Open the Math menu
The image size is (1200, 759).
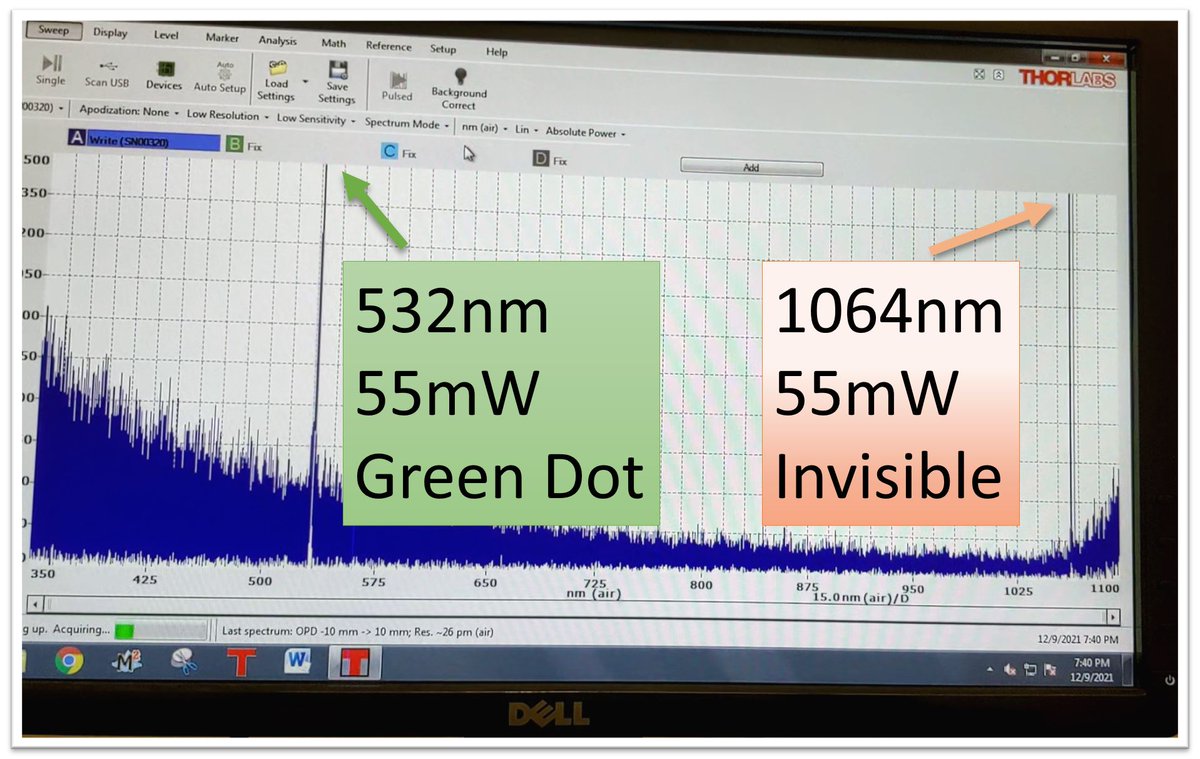point(332,43)
